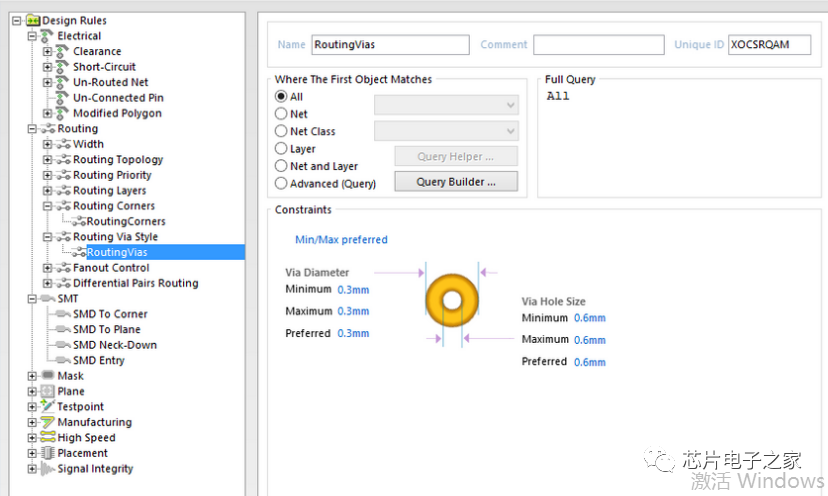Click the Un-Connected Pin rule icon
Screen dimensions: 828x496
pos(63,98)
